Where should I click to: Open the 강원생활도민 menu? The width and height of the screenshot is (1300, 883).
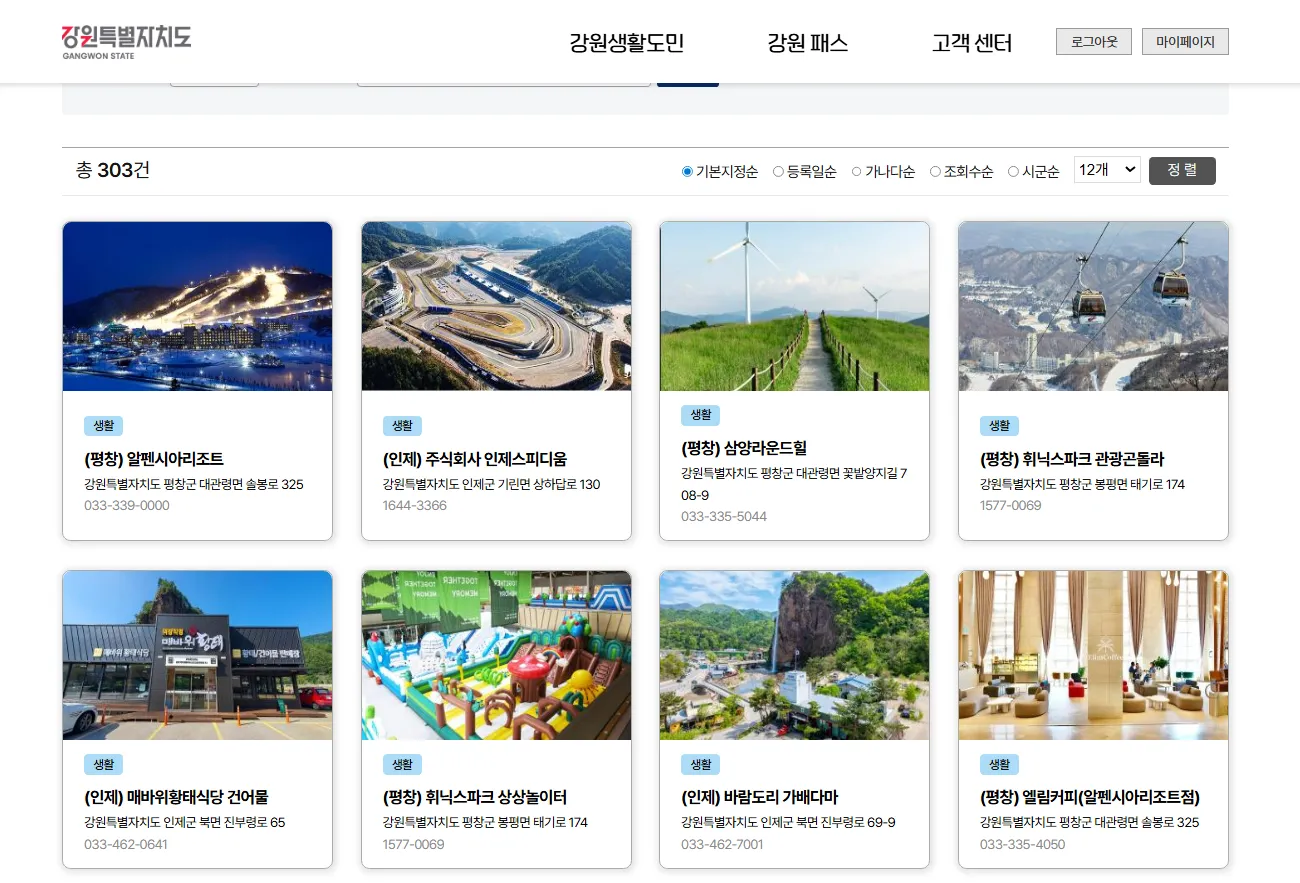[624, 42]
